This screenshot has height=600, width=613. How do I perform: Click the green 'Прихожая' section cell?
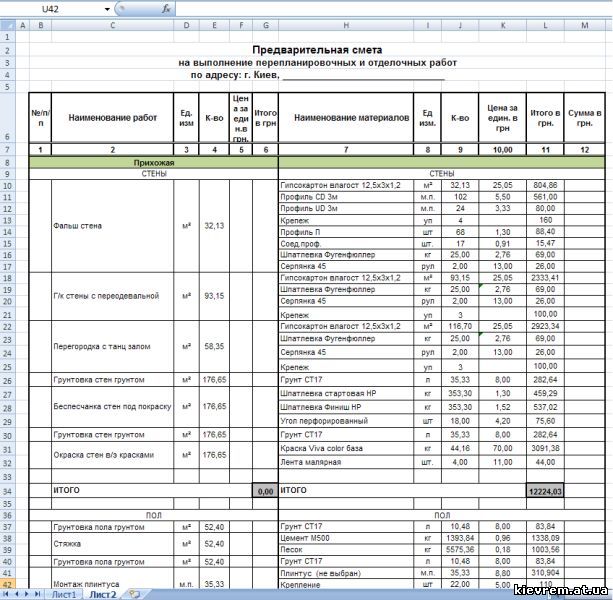click(x=154, y=163)
